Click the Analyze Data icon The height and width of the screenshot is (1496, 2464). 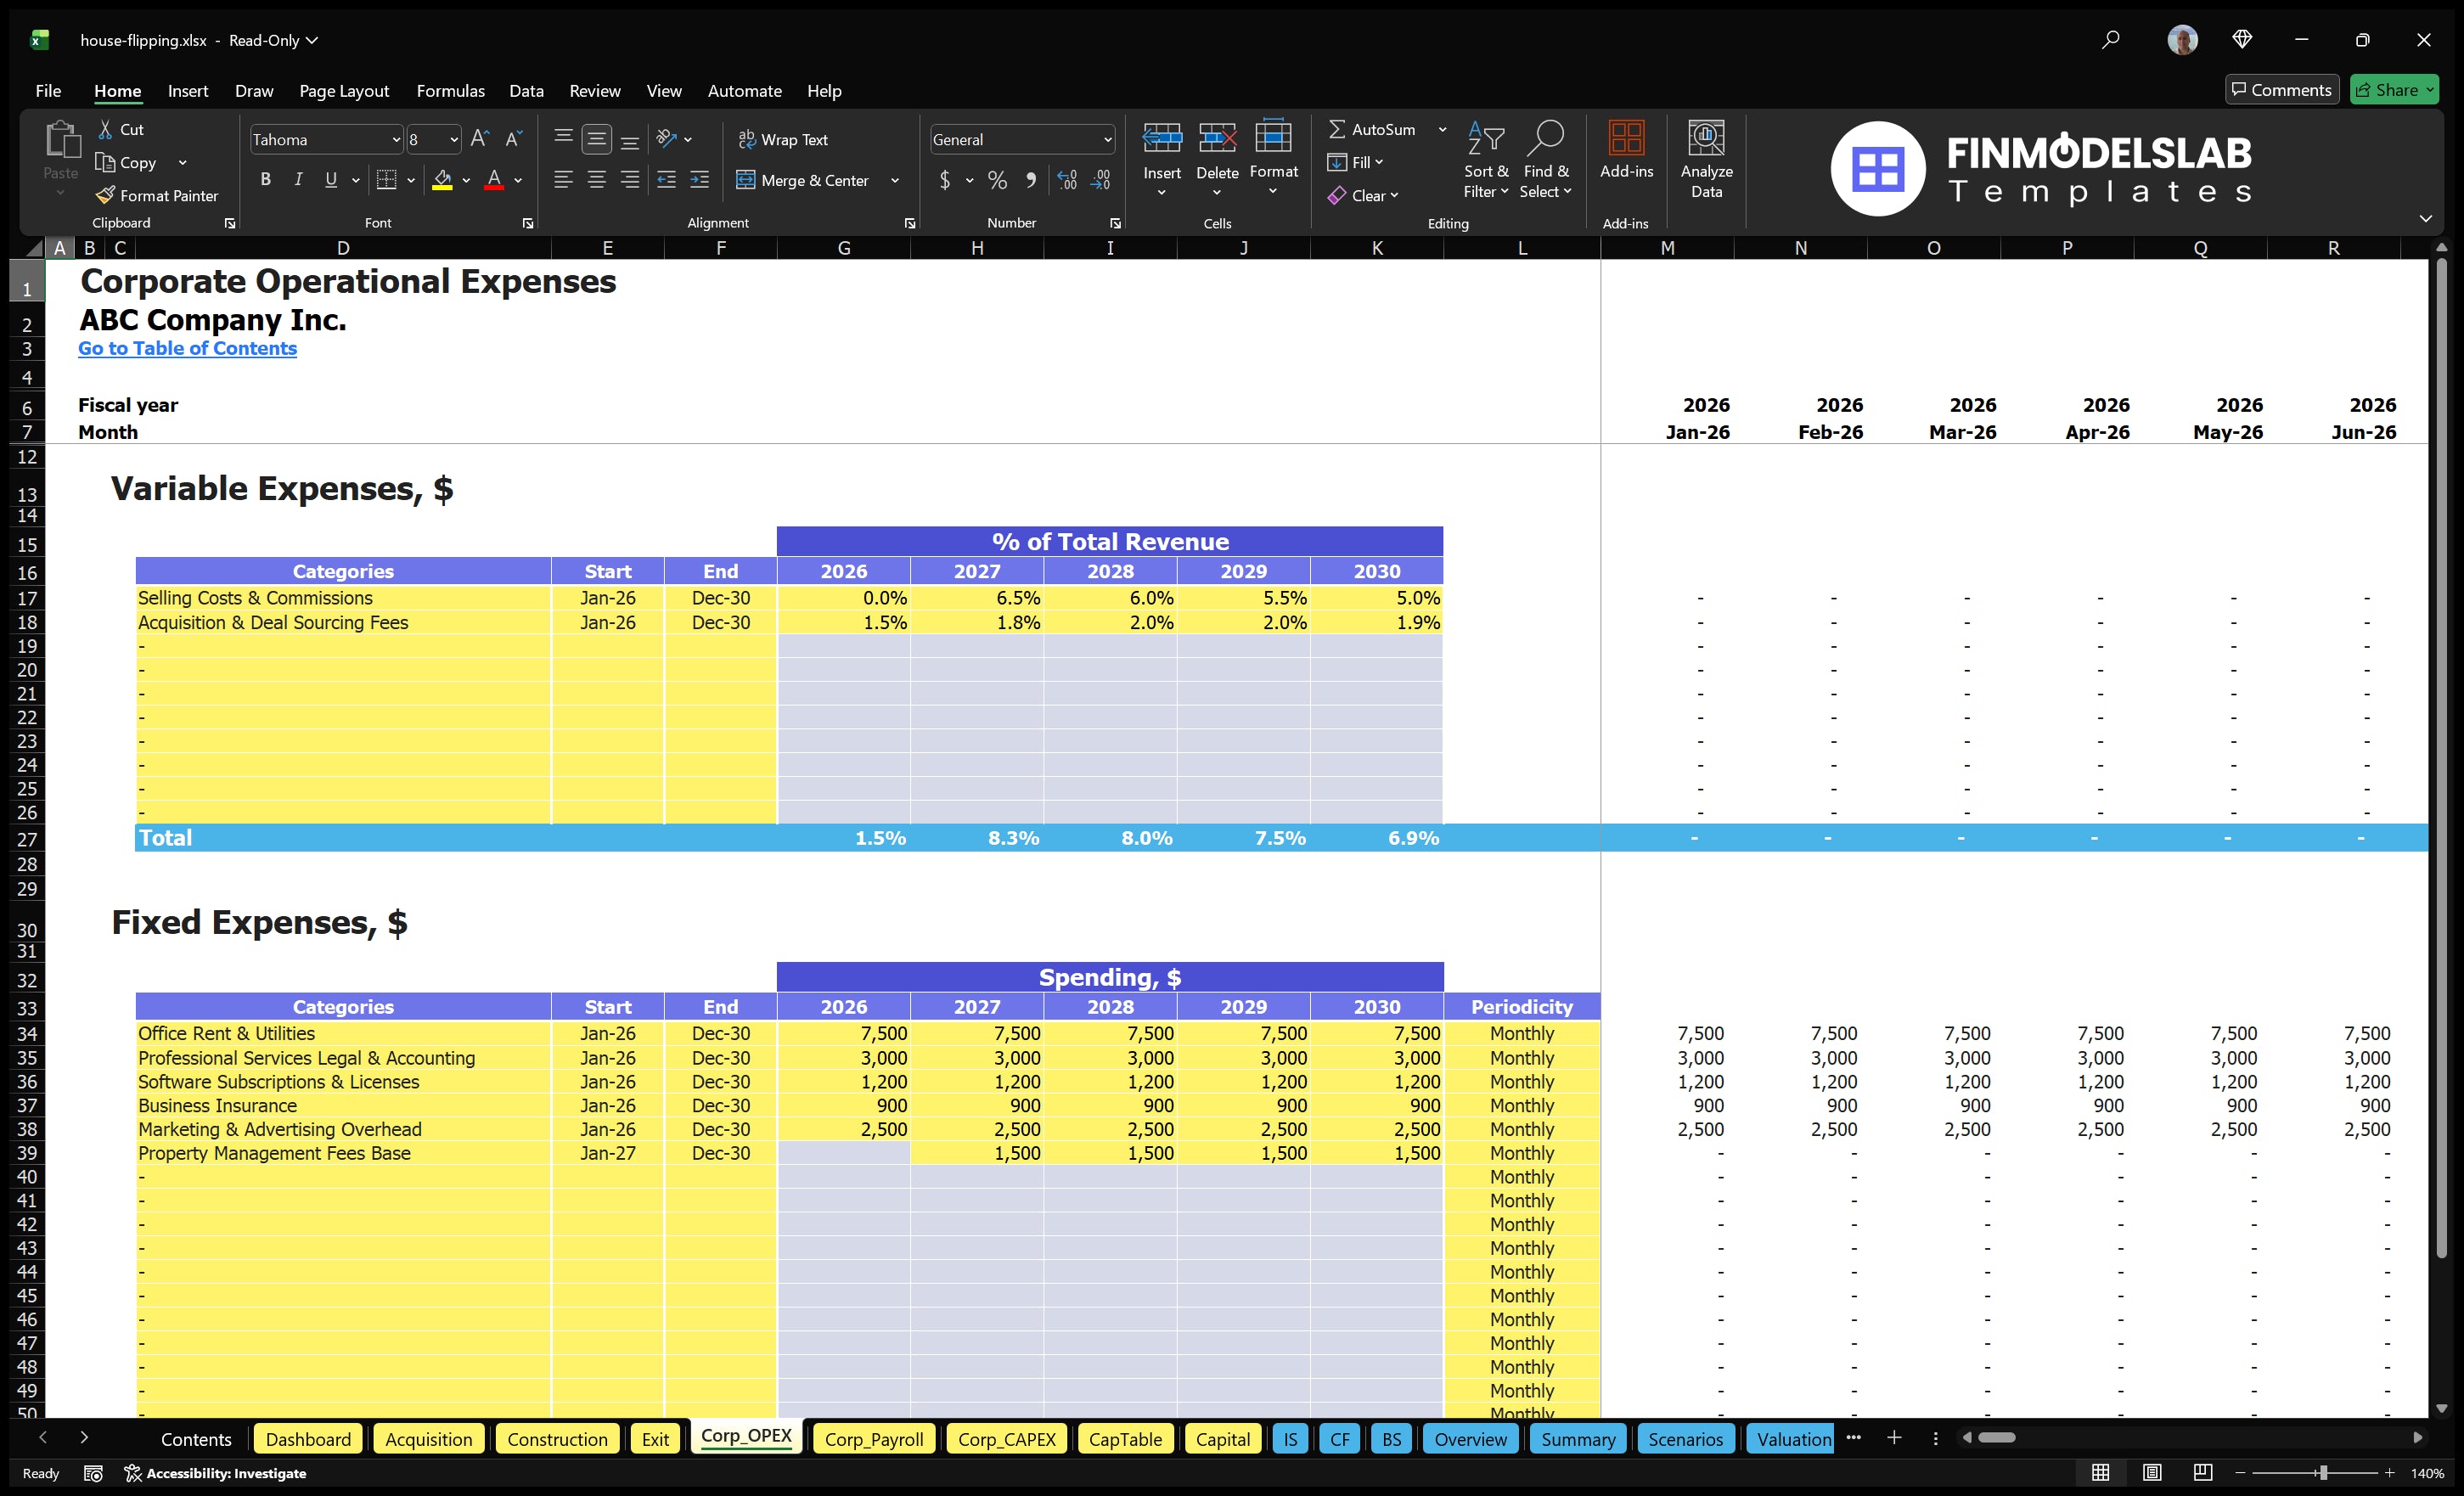click(1706, 139)
